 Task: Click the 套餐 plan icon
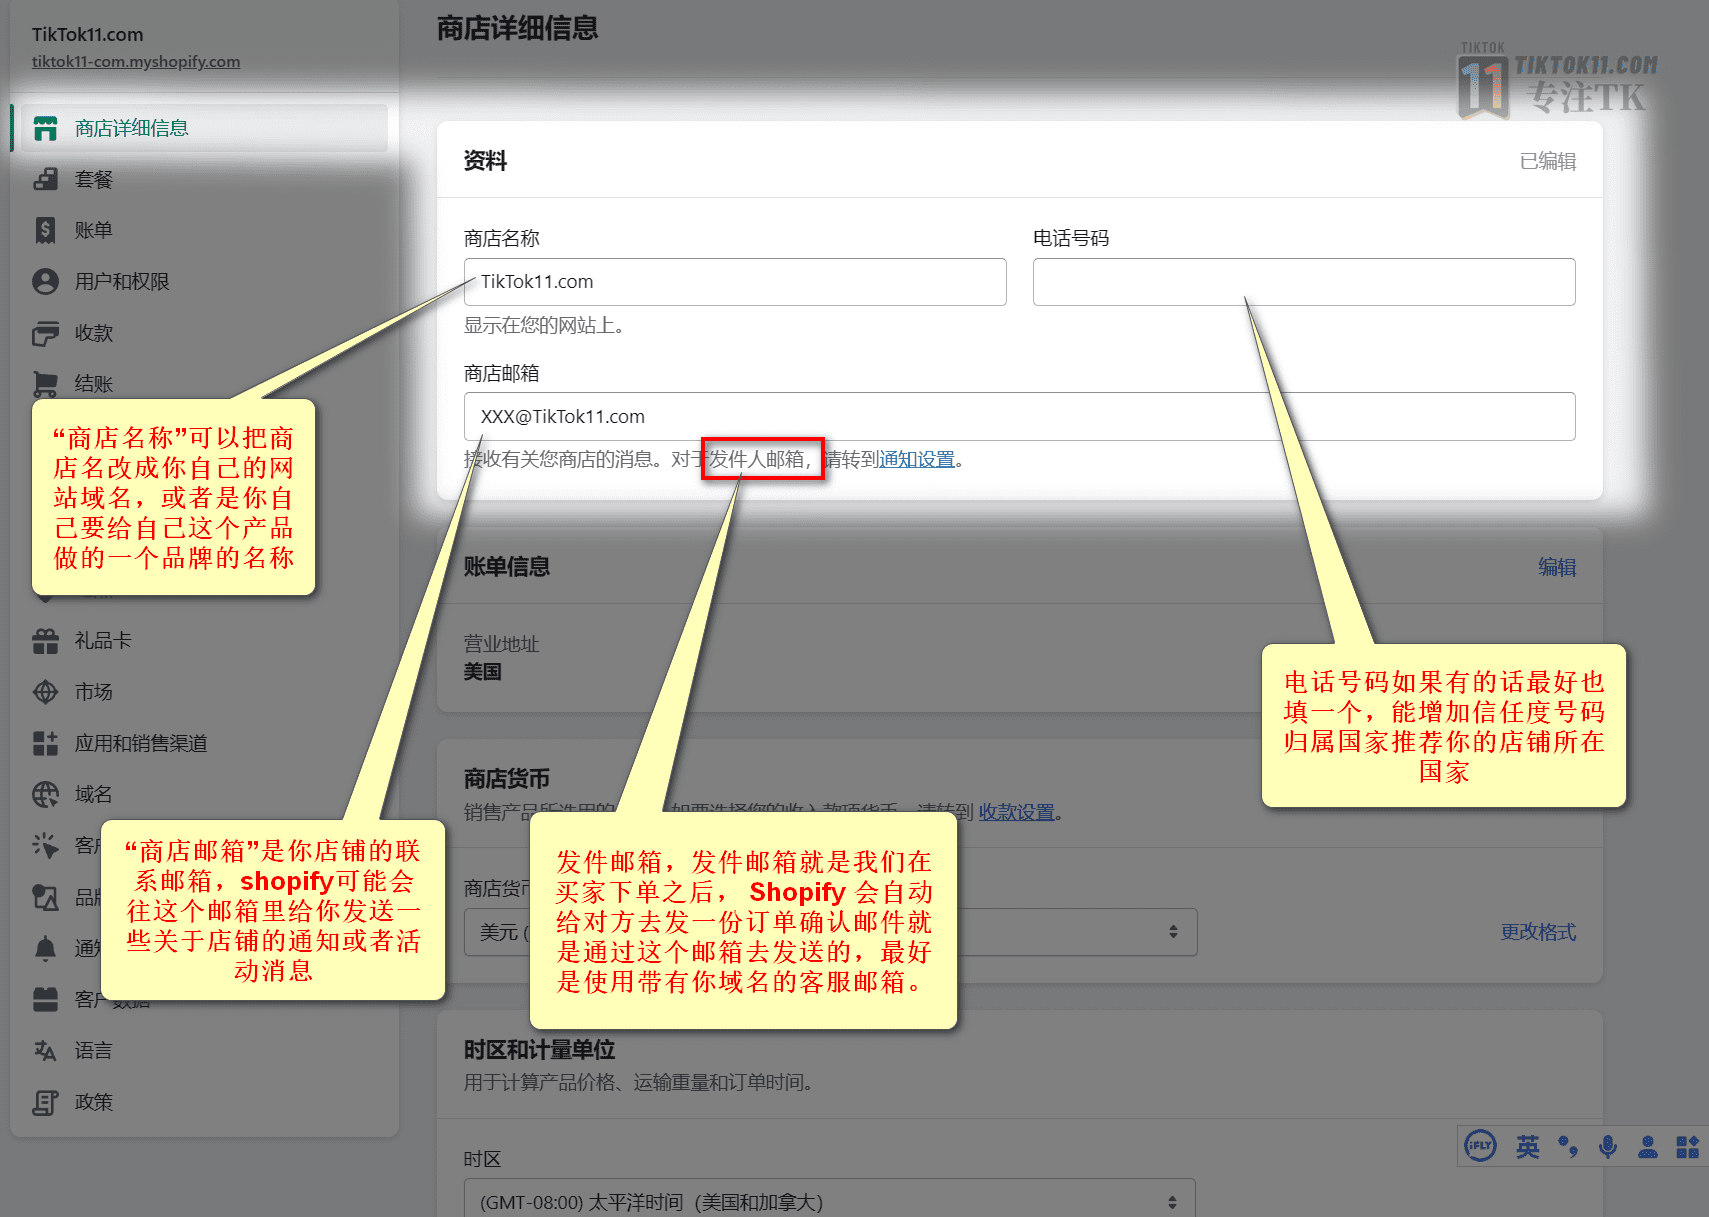click(x=45, y=179)
